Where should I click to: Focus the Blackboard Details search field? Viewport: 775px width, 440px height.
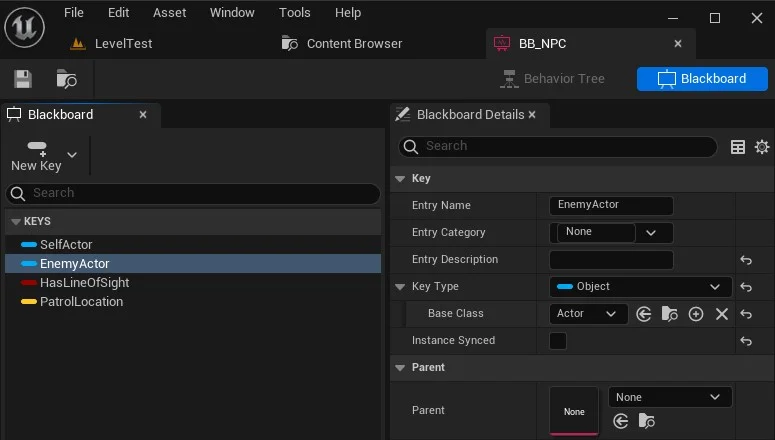point(558,146)
